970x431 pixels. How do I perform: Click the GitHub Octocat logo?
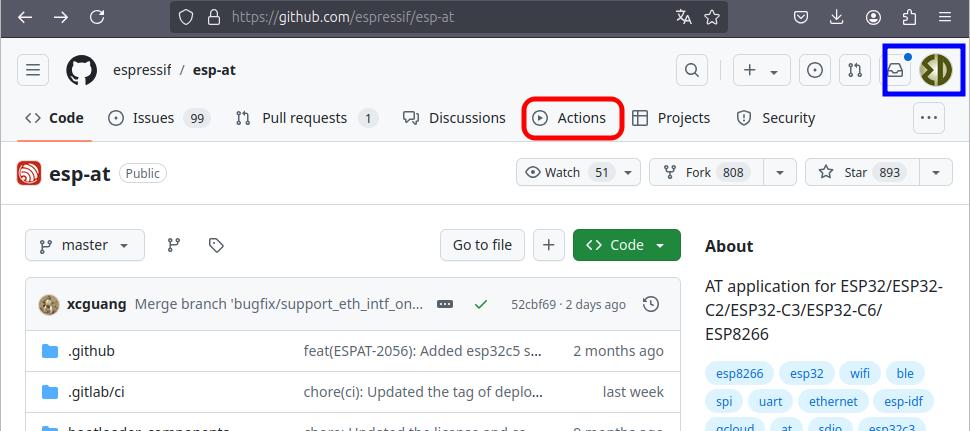click(x=82, y=70)
